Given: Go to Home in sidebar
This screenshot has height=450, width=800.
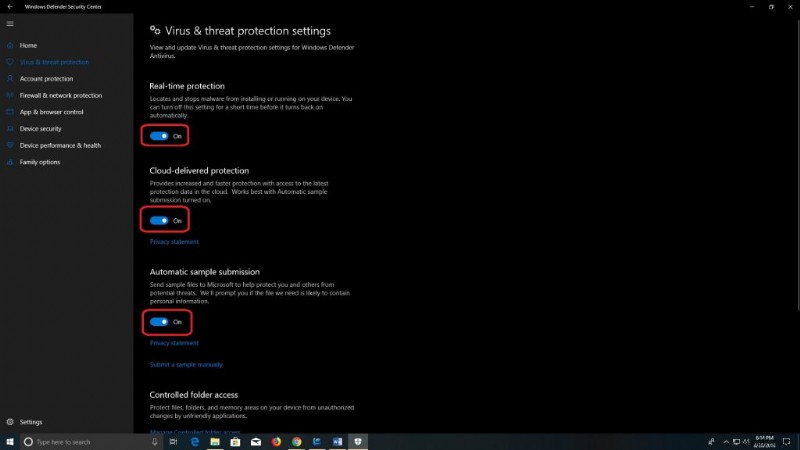Looking at the screenshot, I should pyautogui.click(x=28, y=45).
